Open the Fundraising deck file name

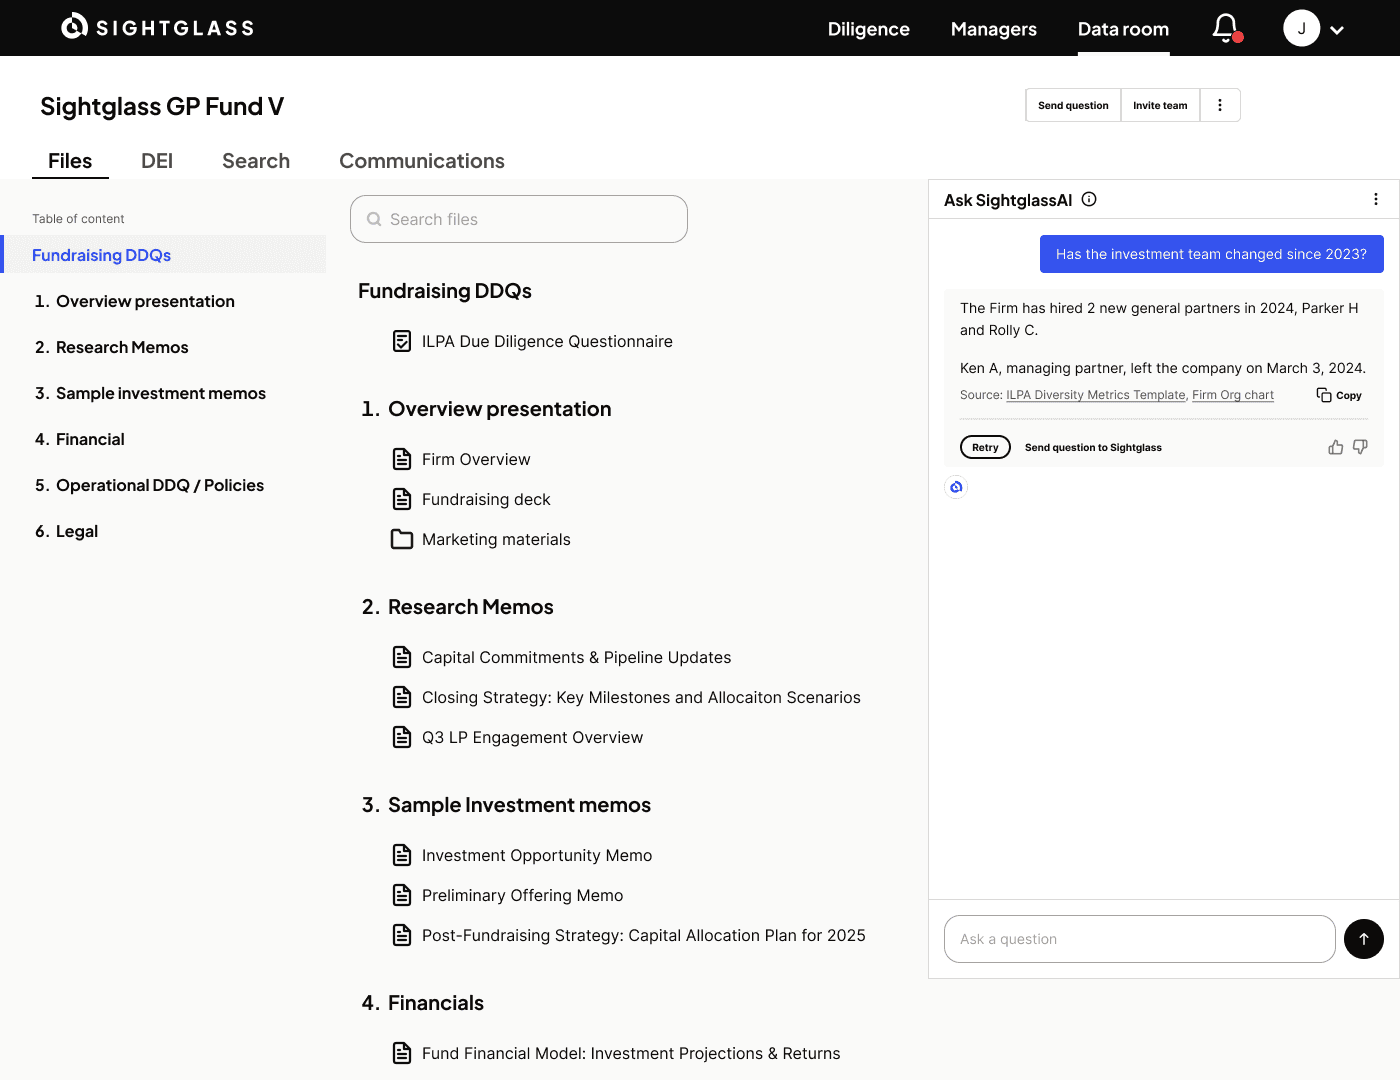tap(486, 499)
